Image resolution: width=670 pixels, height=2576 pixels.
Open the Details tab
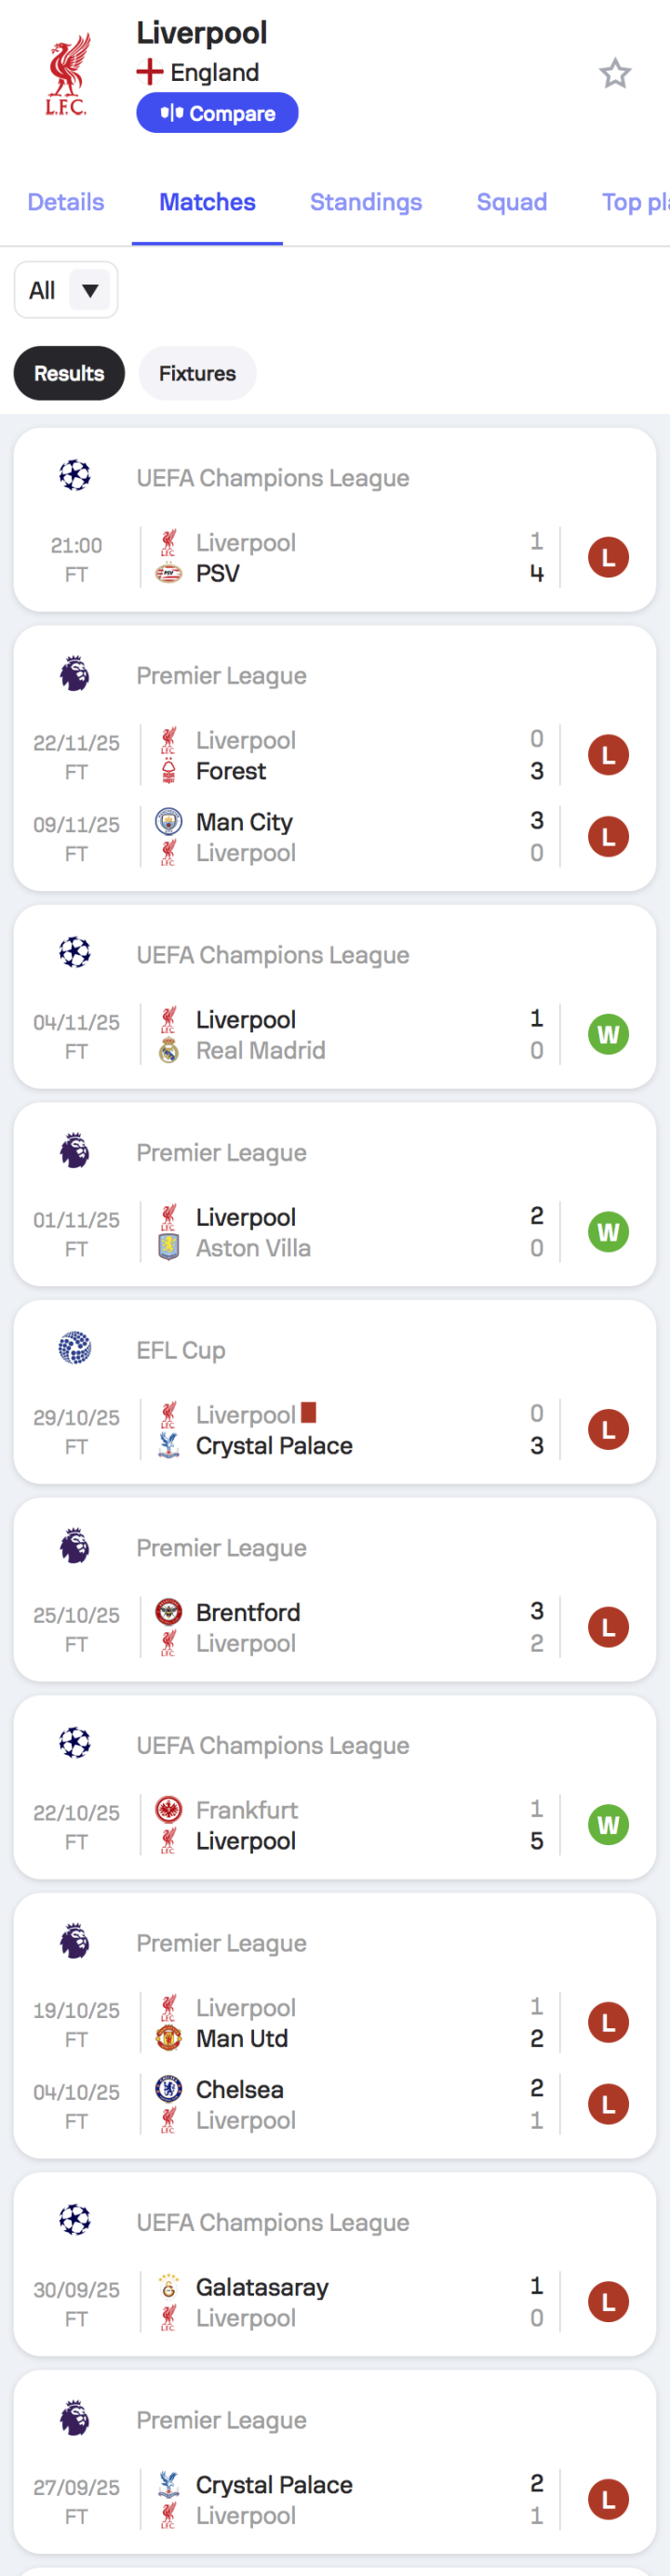[x=66, y=202]
